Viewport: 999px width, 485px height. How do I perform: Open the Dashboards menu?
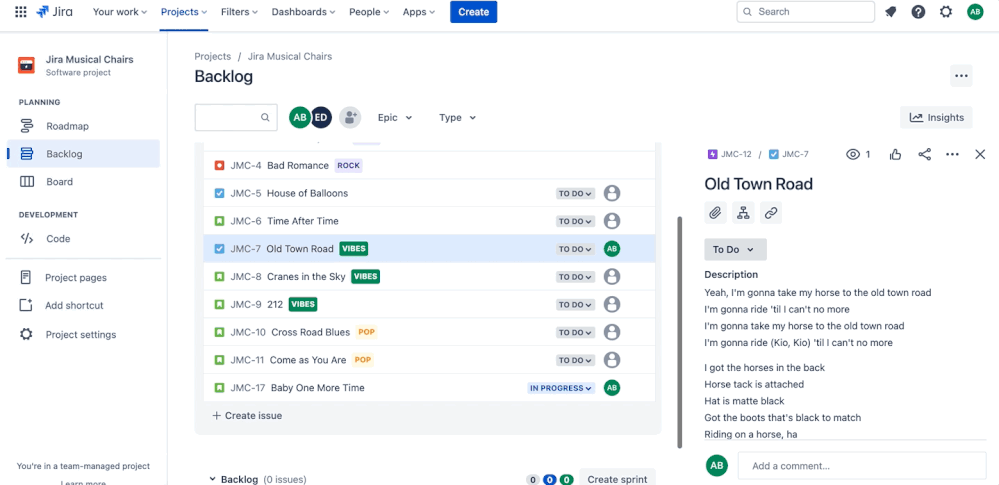point(303,11)
